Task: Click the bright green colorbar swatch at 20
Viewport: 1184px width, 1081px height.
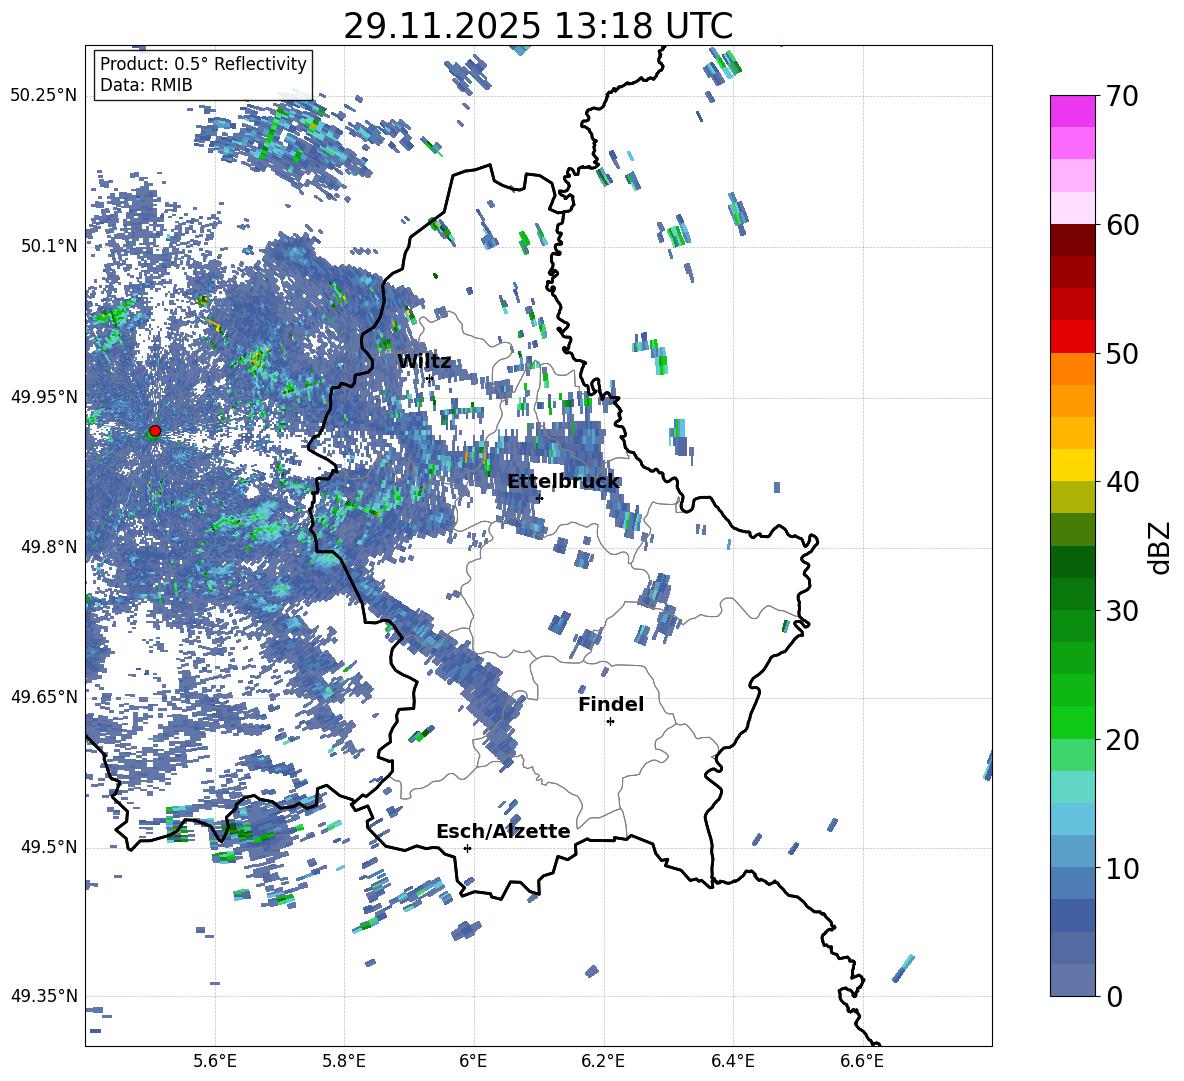Action: [x=1072, y=722]
